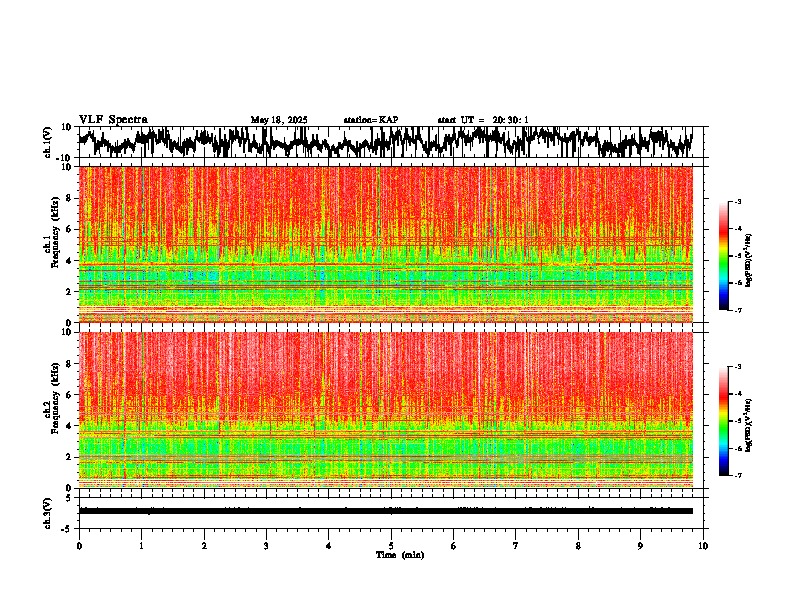The height and width of the screenshot is (612, 792).
Task: Click the "VLF Spectra" plot title
Action: pyautogui.click(x=113, y=120)
